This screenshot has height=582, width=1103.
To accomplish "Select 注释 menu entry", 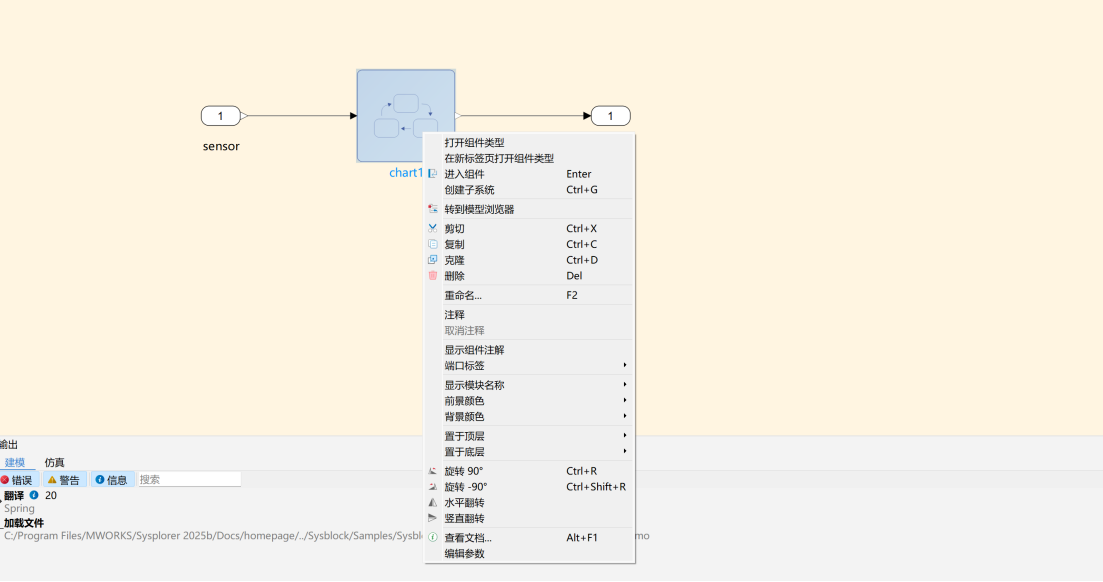I will (529, 315).
